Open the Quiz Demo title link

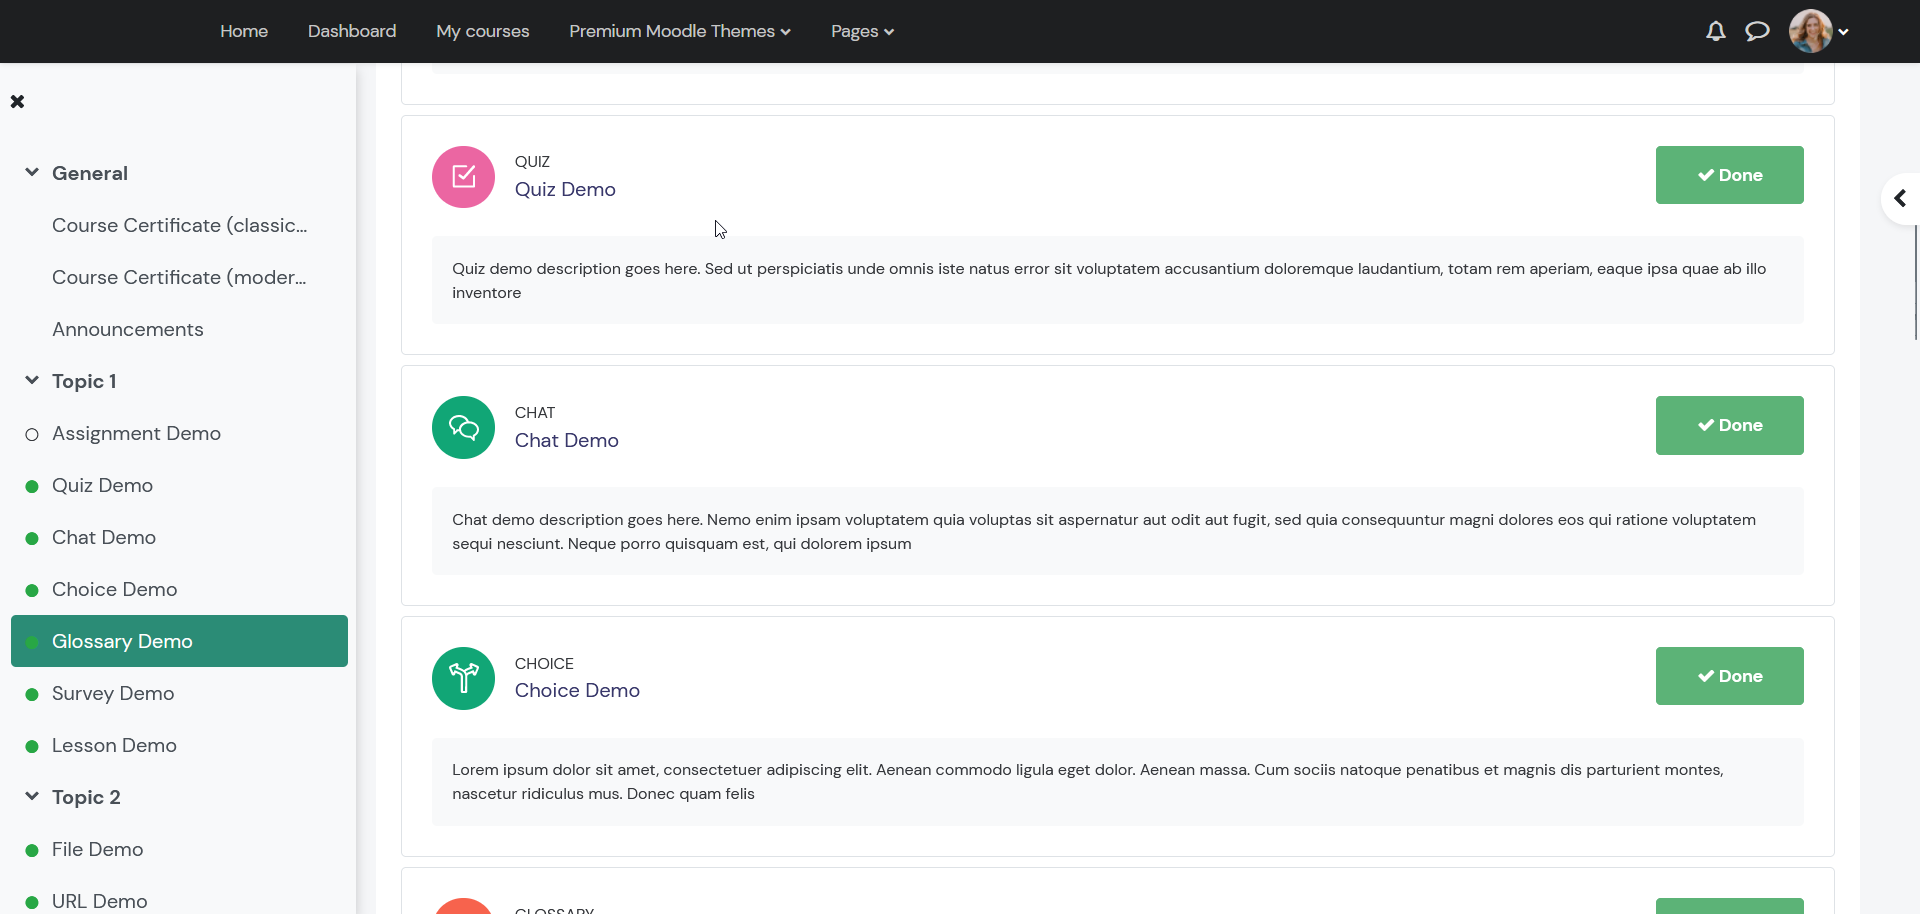click(565, 190)
